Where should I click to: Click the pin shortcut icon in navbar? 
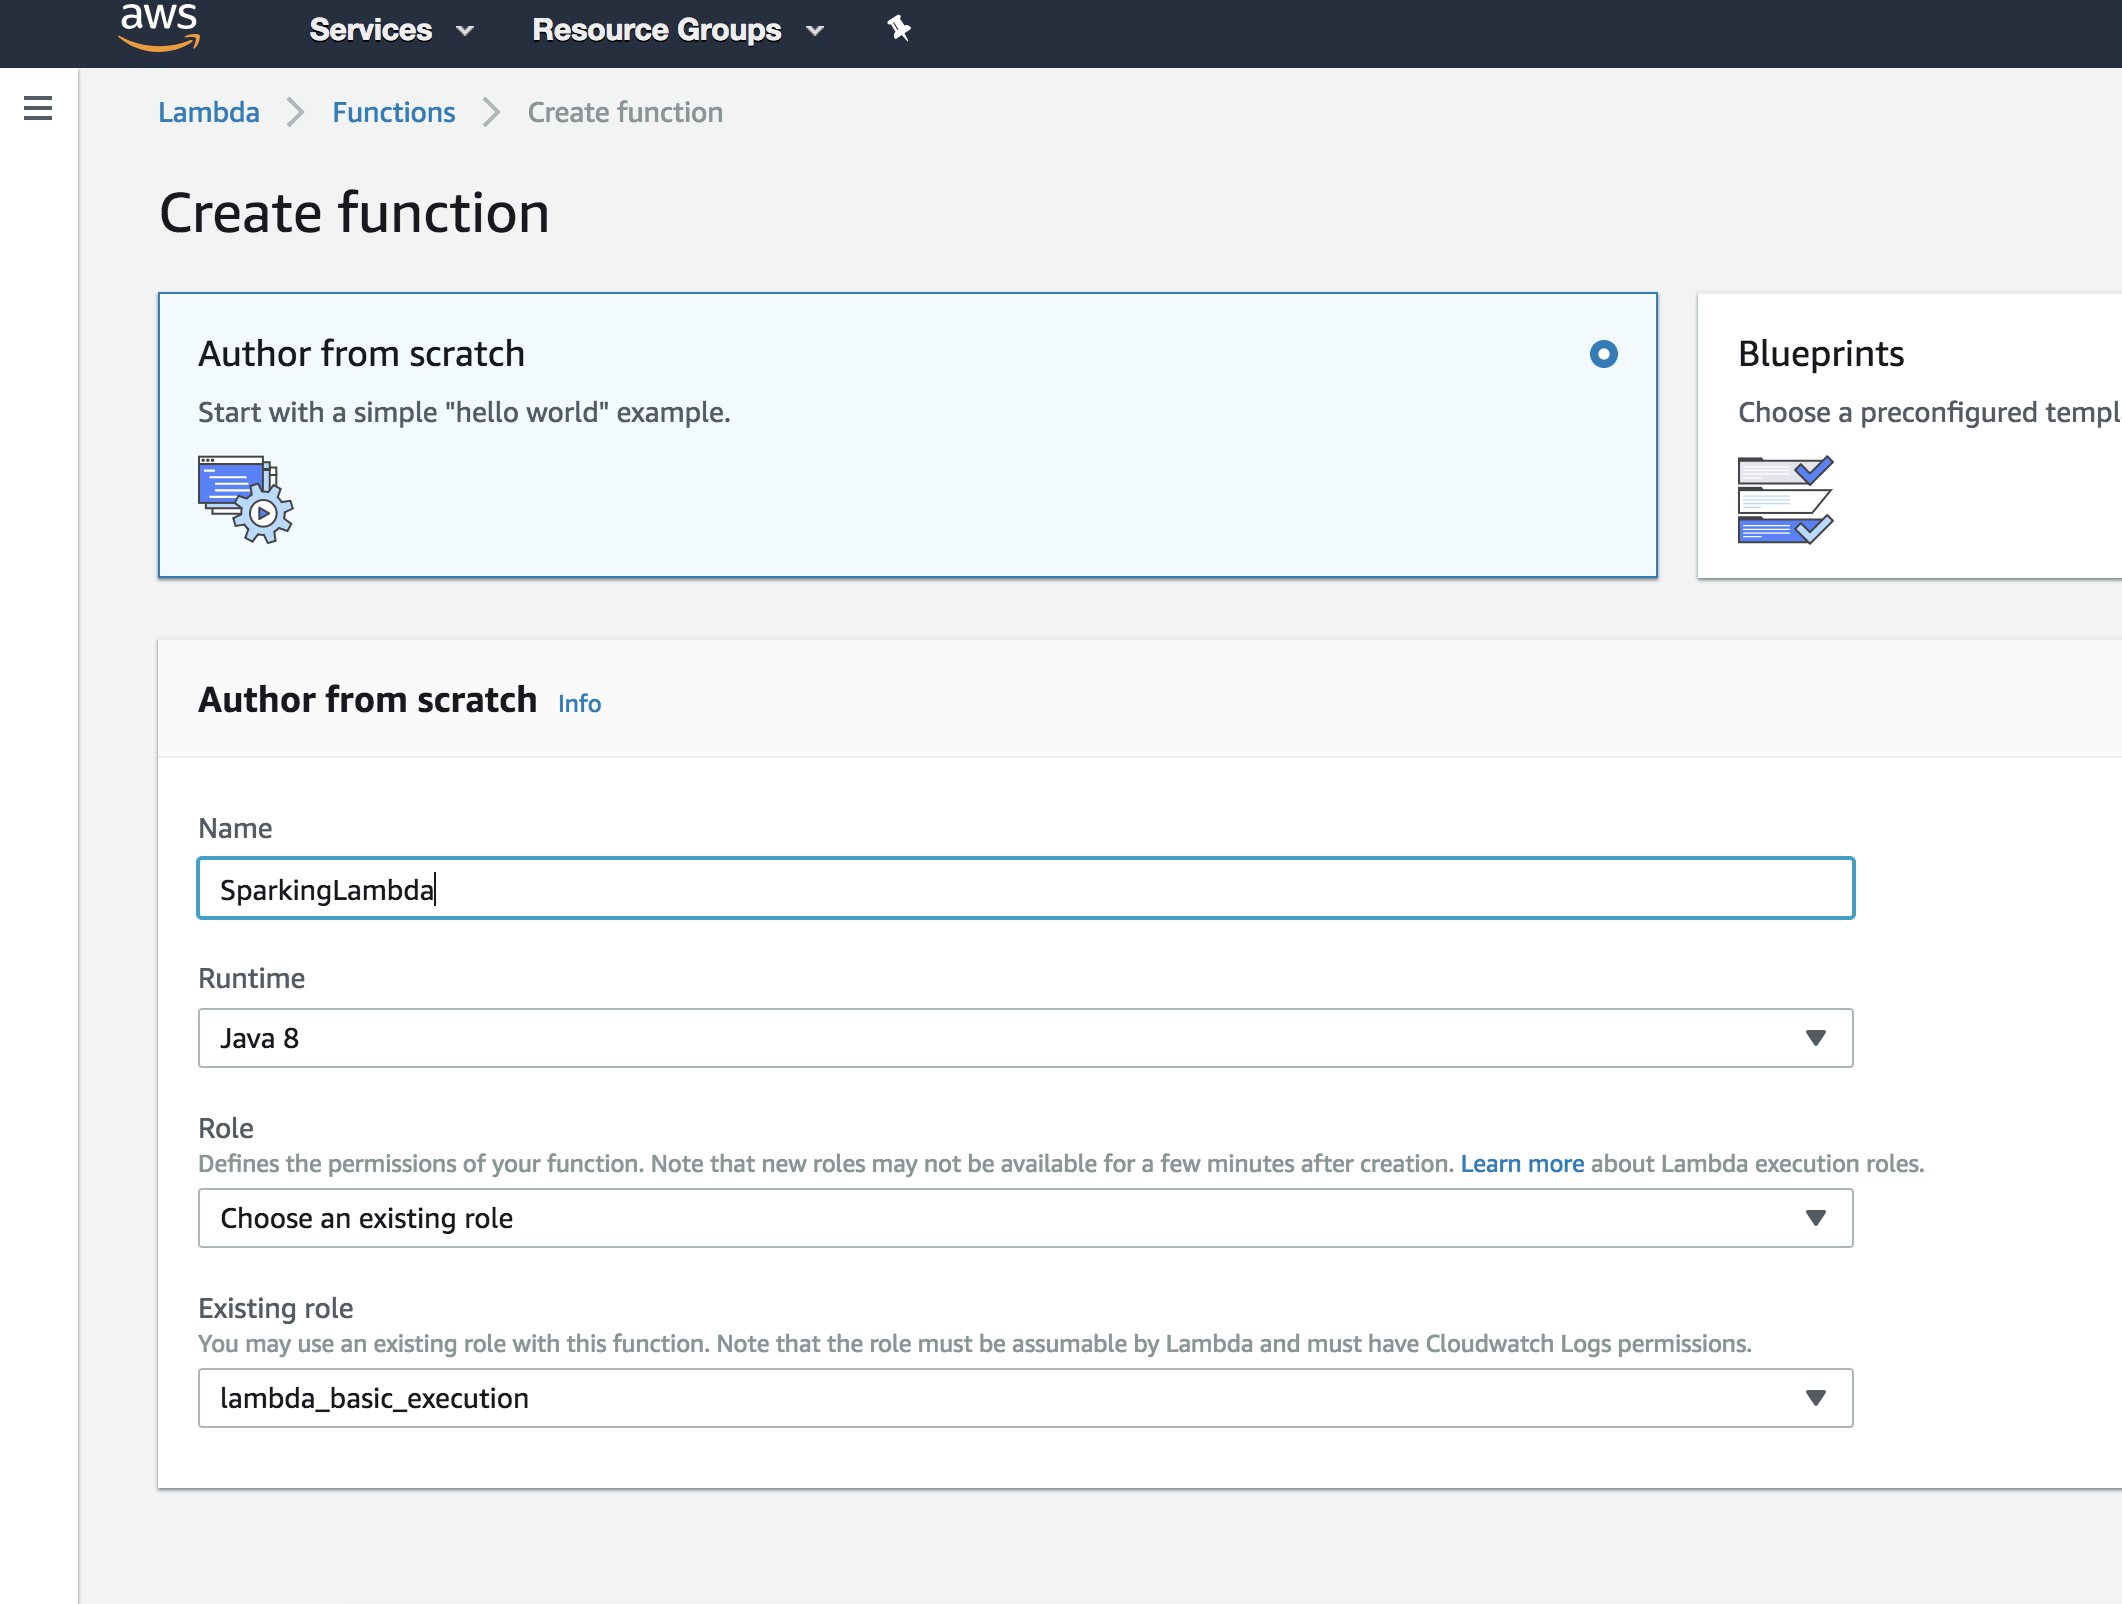click(x=898, y=29)
